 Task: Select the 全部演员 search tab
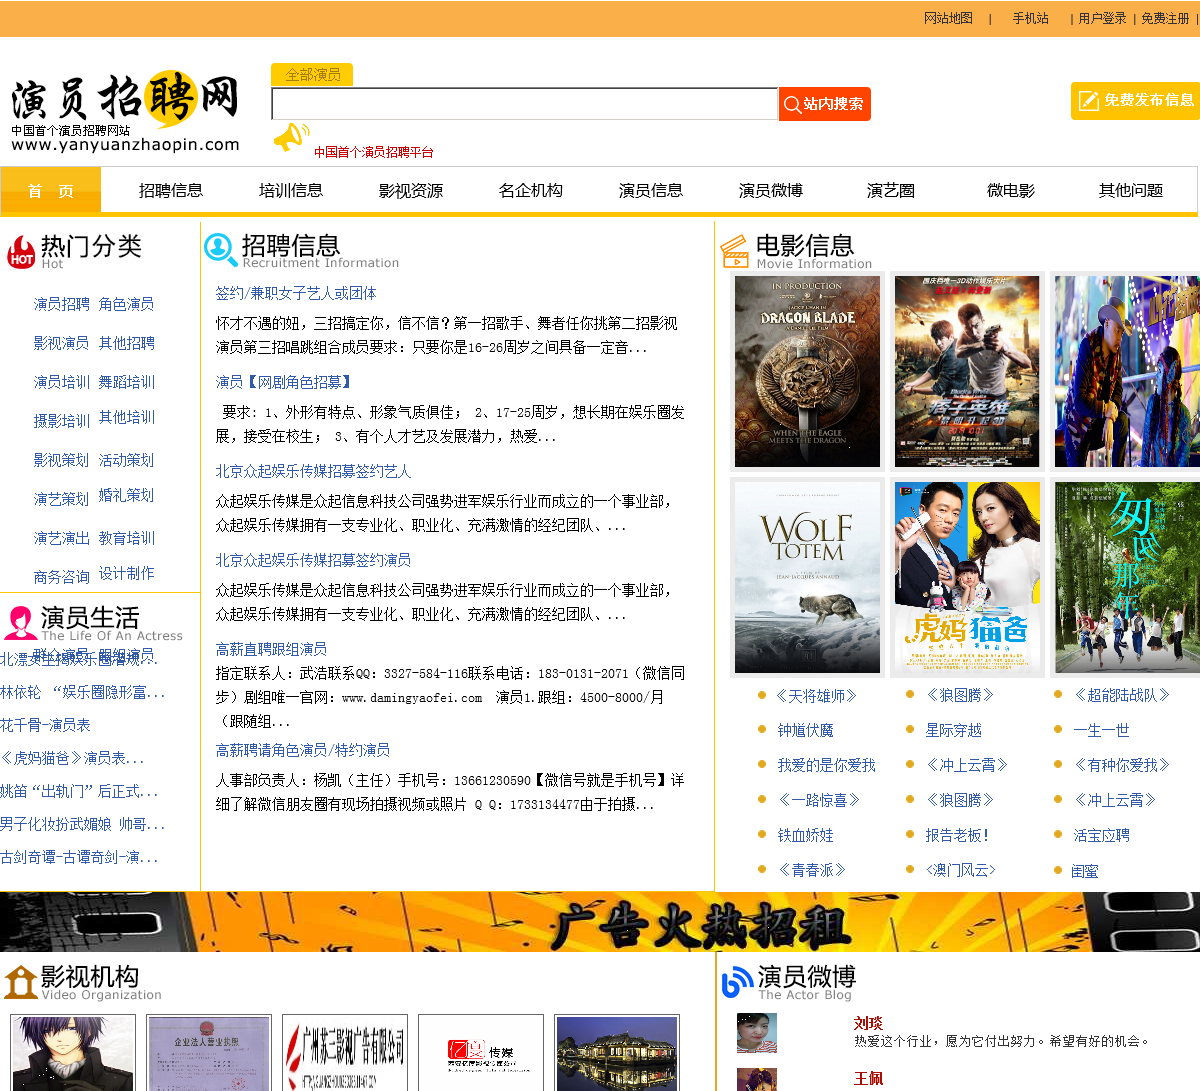pyautogui.click(x=312, y=75)
